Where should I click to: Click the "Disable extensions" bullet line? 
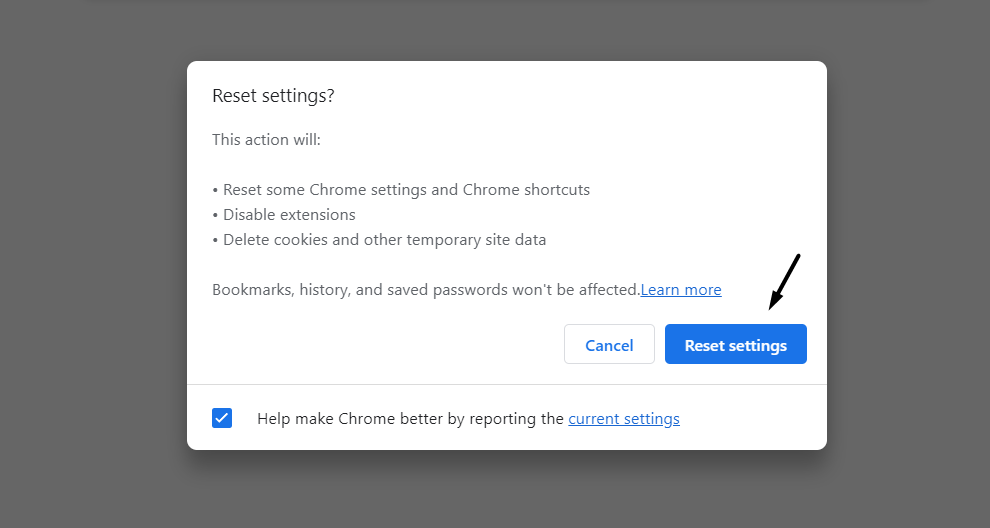coord(284,215)
